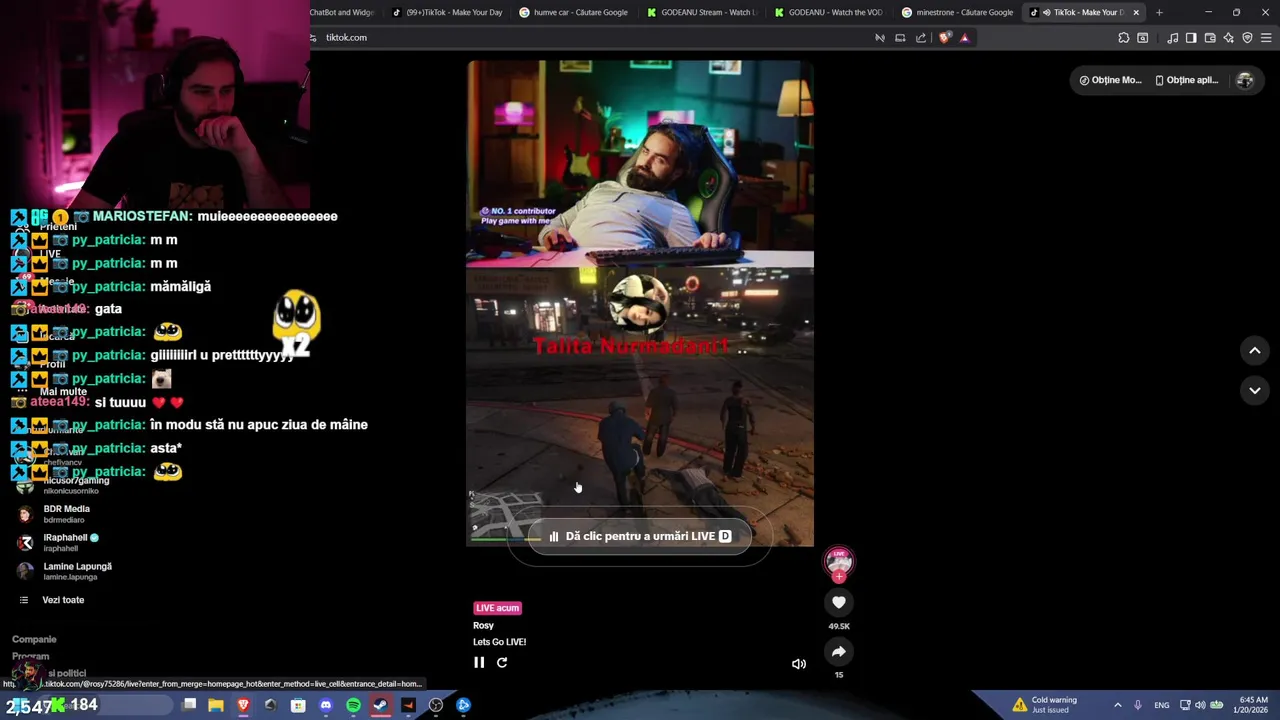Click the microphone tray icon
The height and width of the screenshot is (720, 1280).
pyautogui.click(x=1138, y=705)
